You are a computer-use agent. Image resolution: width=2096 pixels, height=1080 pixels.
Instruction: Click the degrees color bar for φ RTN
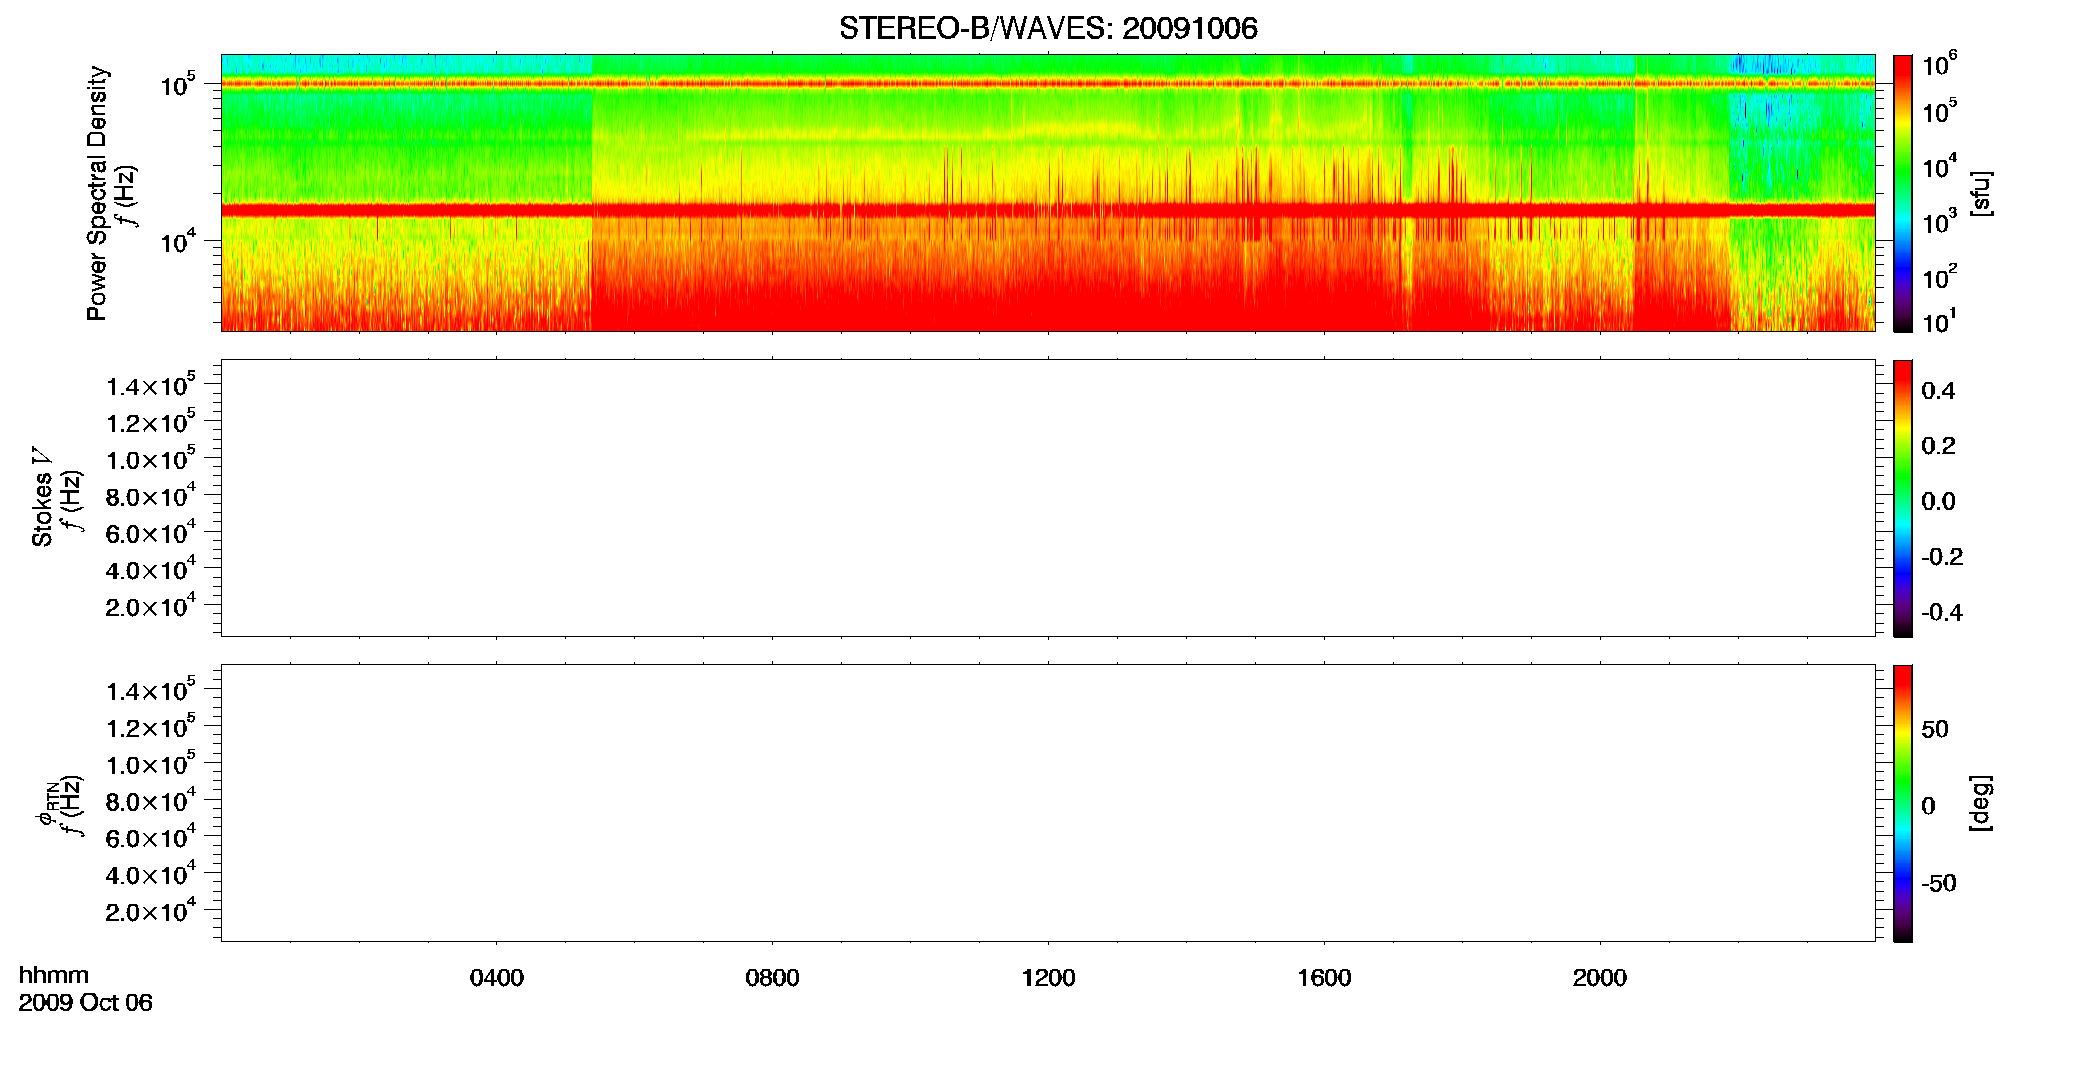tap(1903, 803)
